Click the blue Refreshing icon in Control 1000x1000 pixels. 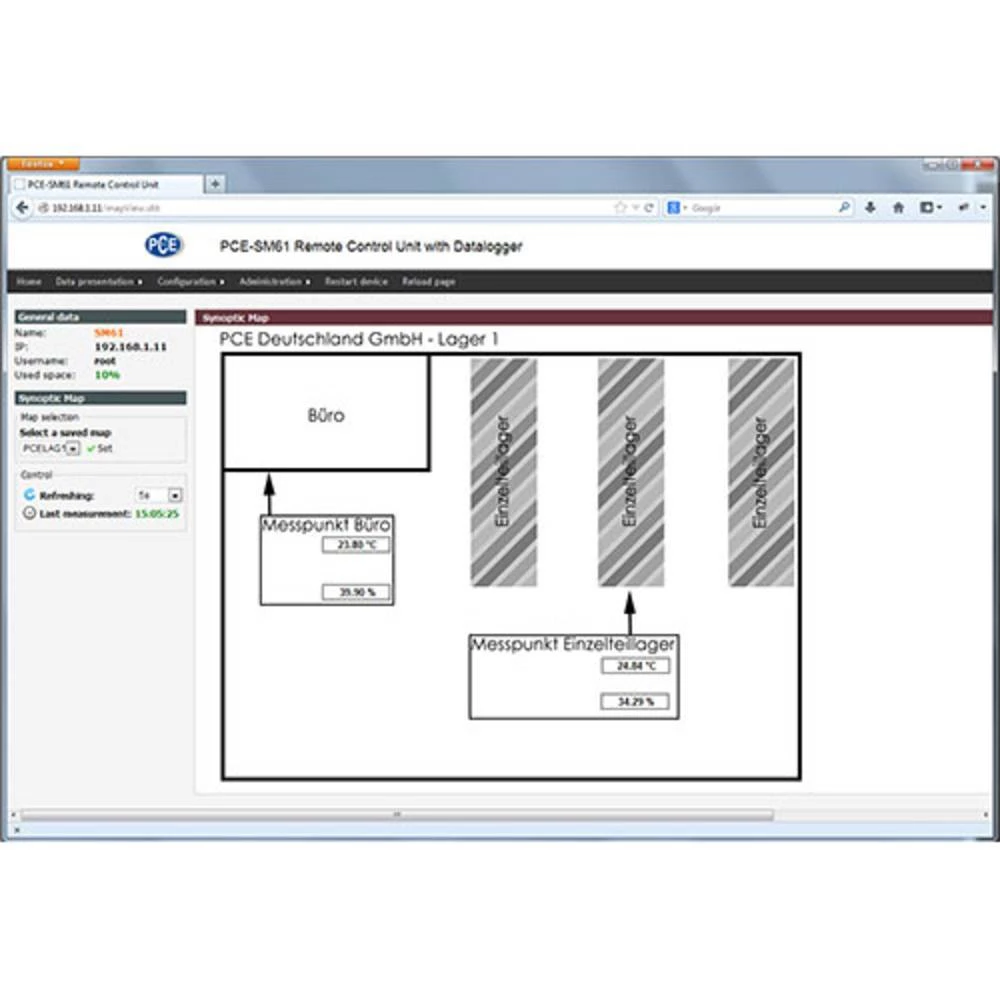29,495
